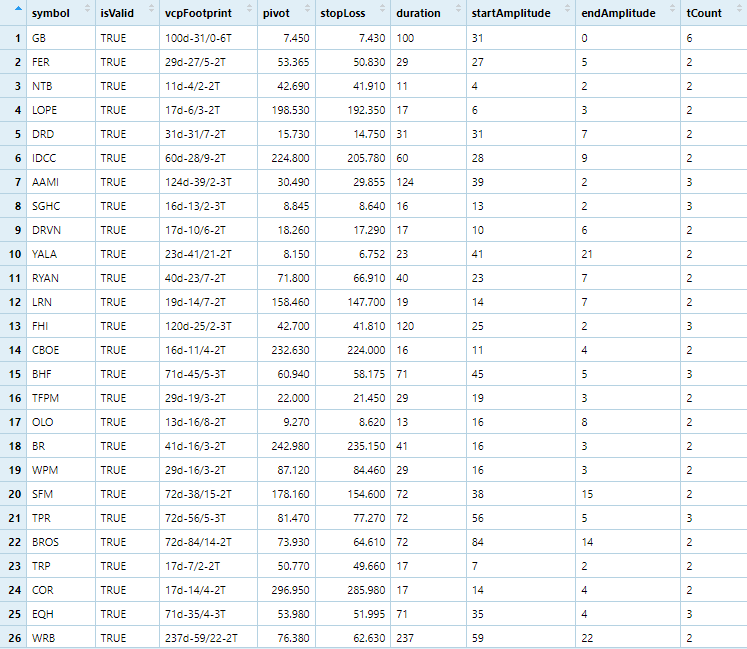This screenshot has height=649, width=747.
Task: Click the FHI symbol cell
Action: click(x=61, y=326)
